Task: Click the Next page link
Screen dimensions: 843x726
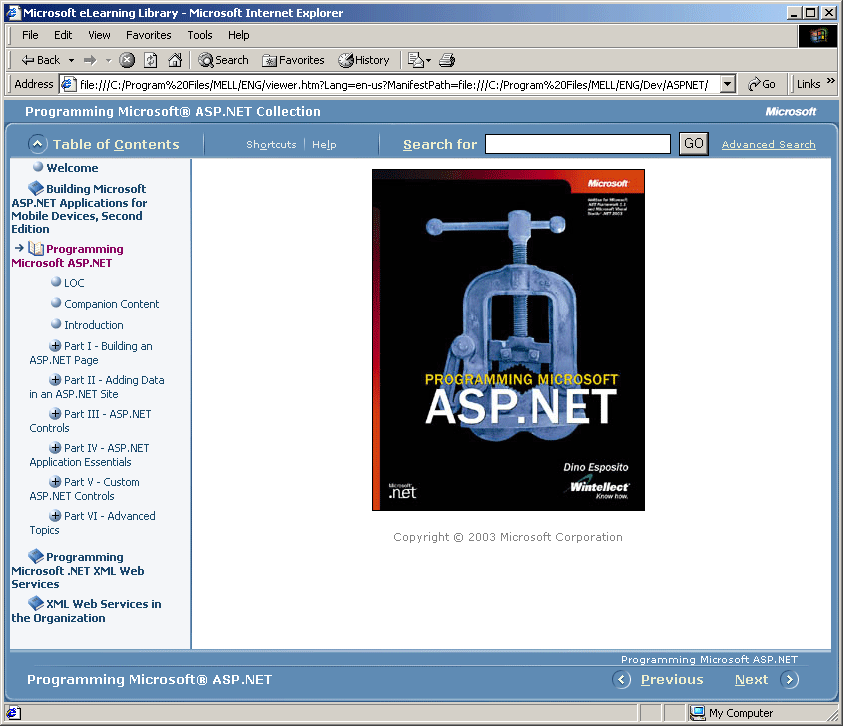Action: tap(752, 680)
